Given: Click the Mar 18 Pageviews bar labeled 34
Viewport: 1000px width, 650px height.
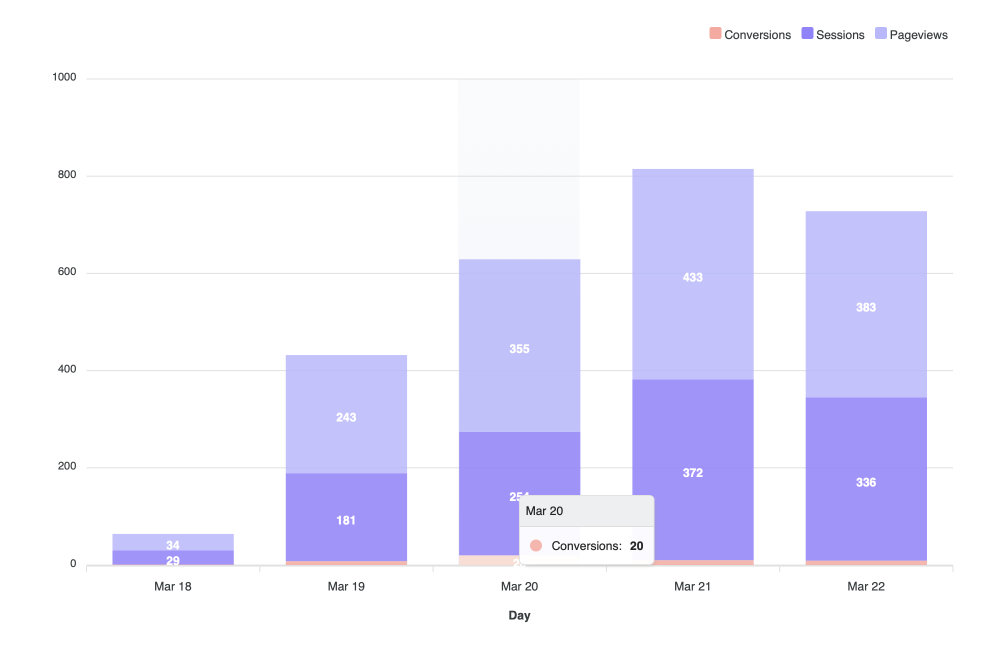Looking at the screenshot, I should (x=173, y=542).
